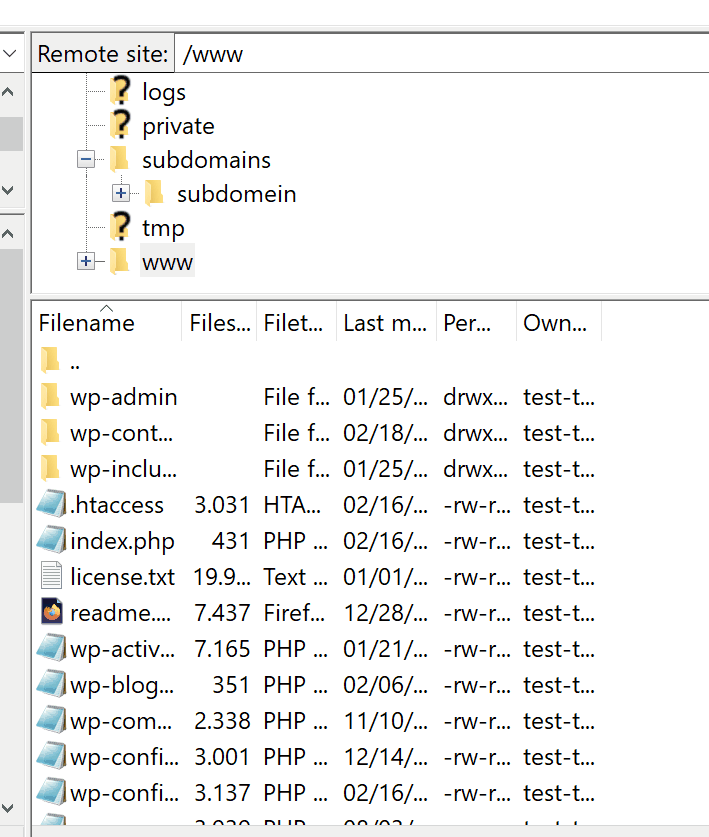Click the PHP icon of the 3.137 size file

(x=51, y=792)
